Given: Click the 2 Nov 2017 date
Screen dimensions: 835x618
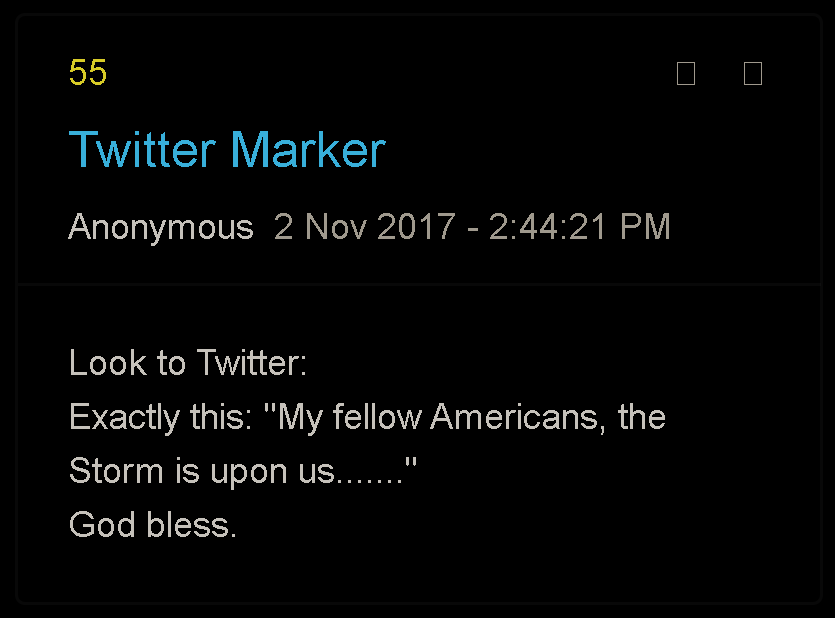Looking at the screenshot, I should pos(364,227).
